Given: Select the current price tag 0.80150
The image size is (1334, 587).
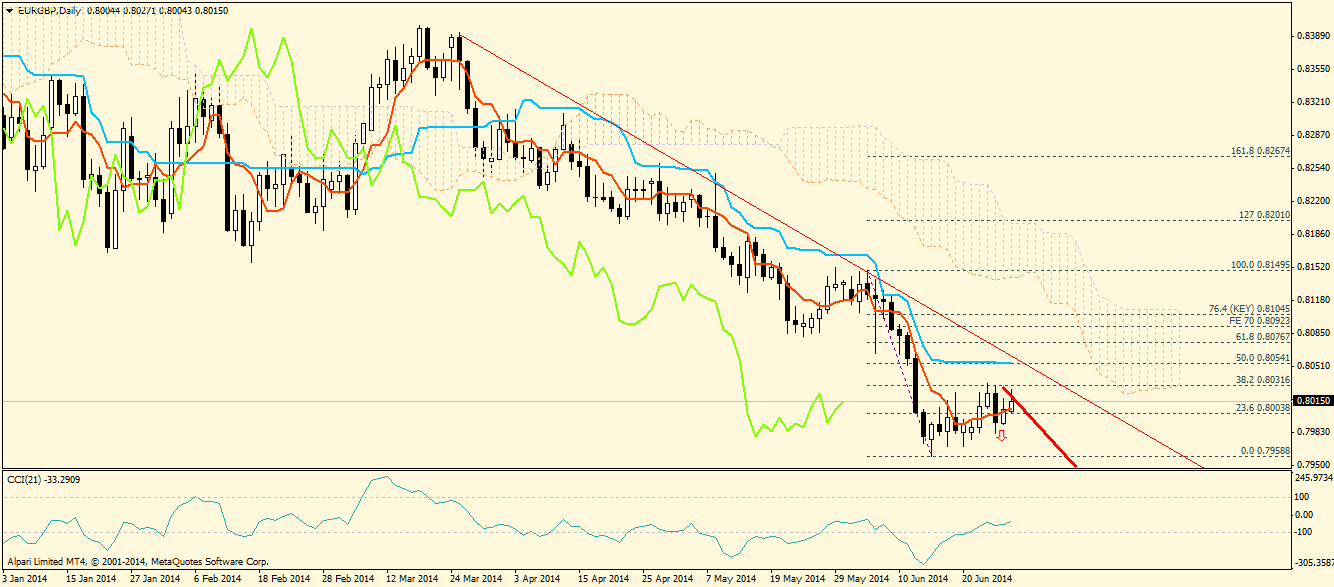Looking at the screenshot, I should click(1313, 401).
